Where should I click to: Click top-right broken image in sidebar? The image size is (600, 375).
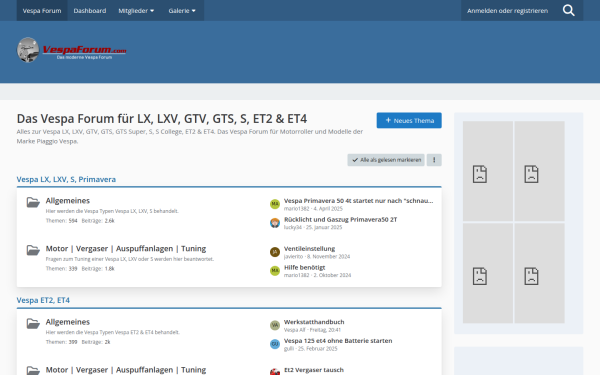pyautogui.click(x=540, y=171)
